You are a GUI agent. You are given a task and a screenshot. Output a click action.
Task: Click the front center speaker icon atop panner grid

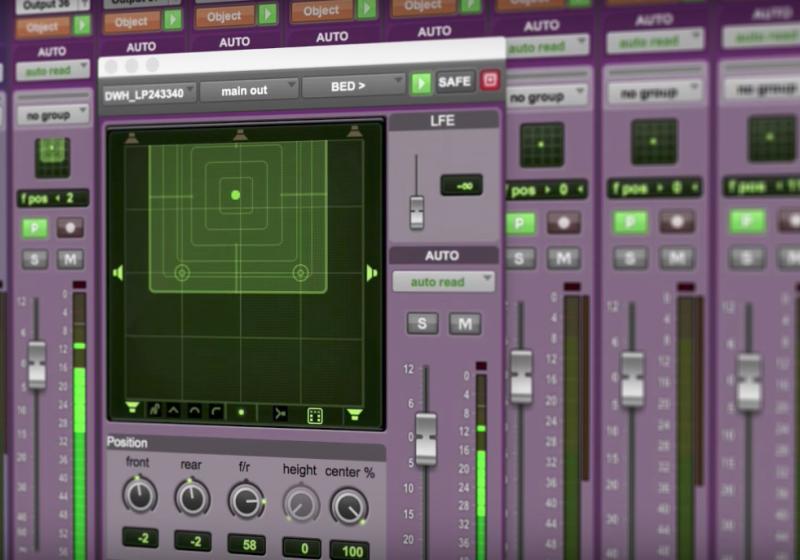[240, 135]
